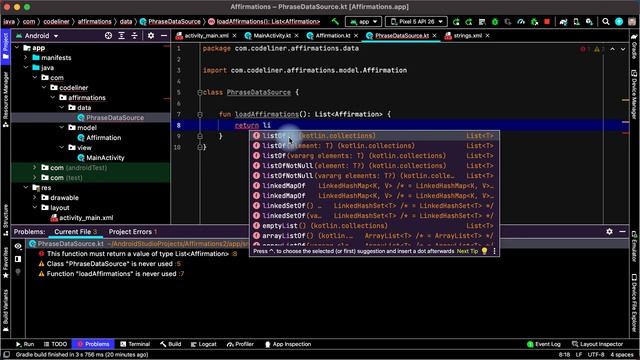
Task: Open the Logcat tool window
Action: [203, 344]
